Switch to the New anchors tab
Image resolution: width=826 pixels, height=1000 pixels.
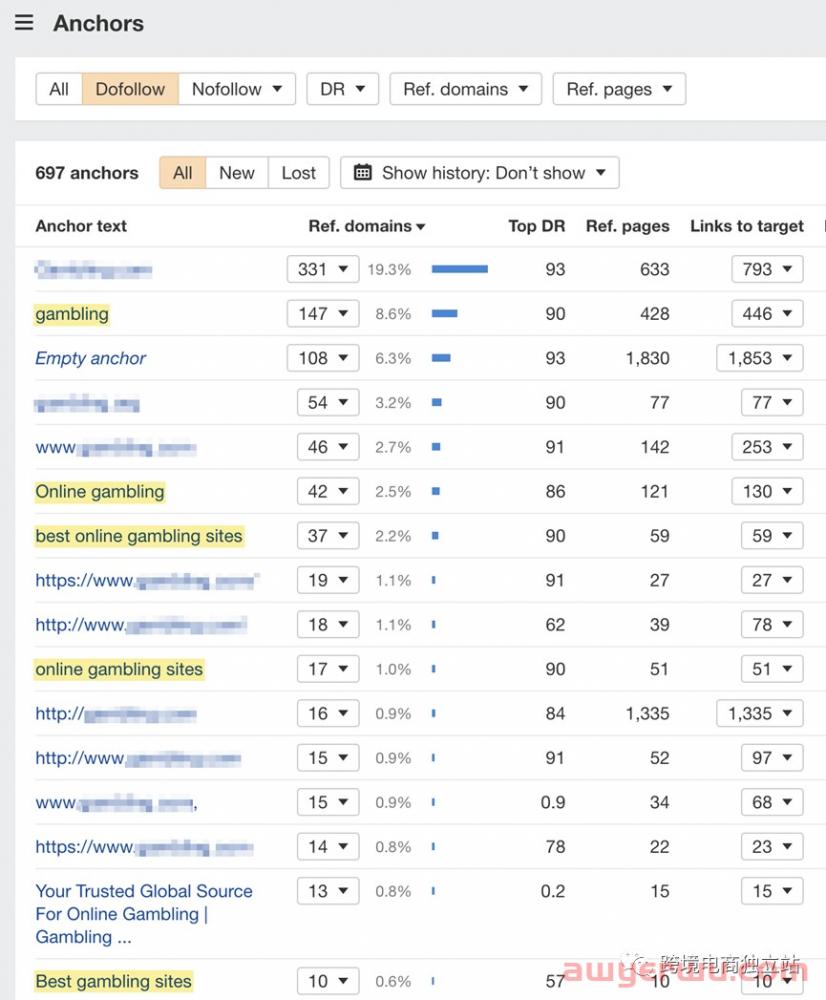tap(237, 173)
